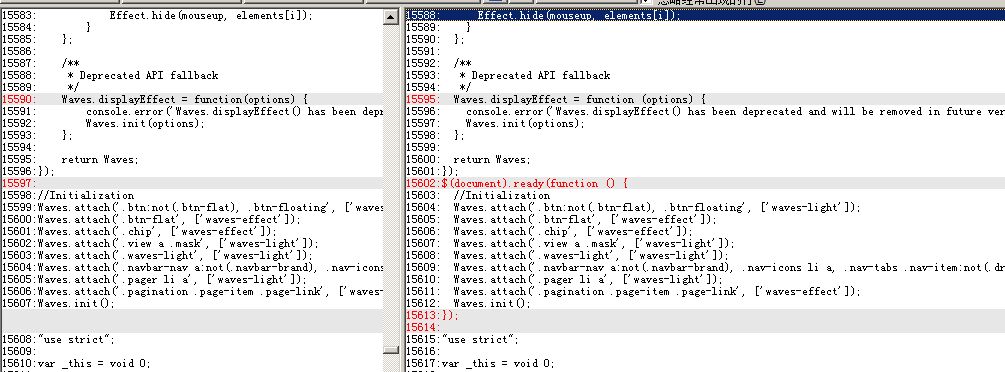The height and width of the screenshot is (372, 1005).
Task: Select right pane line 15597 Waves.init(options)
Action: (x=705, y=124)
